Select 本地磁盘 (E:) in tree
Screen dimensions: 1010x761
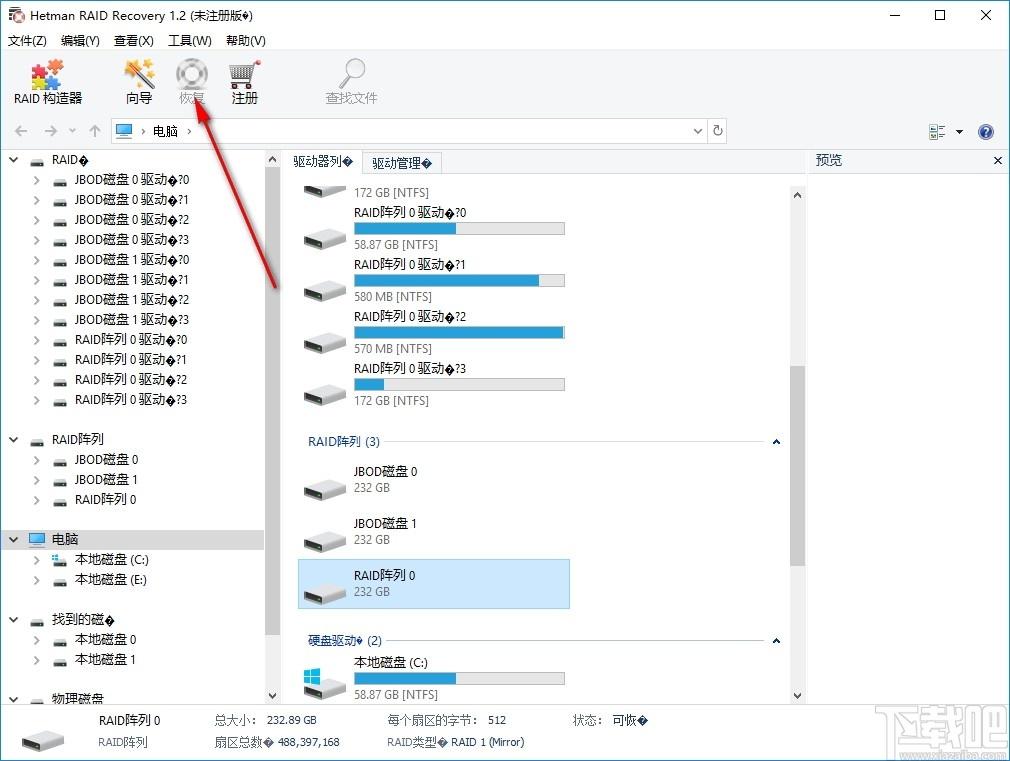tap(111, 580)
